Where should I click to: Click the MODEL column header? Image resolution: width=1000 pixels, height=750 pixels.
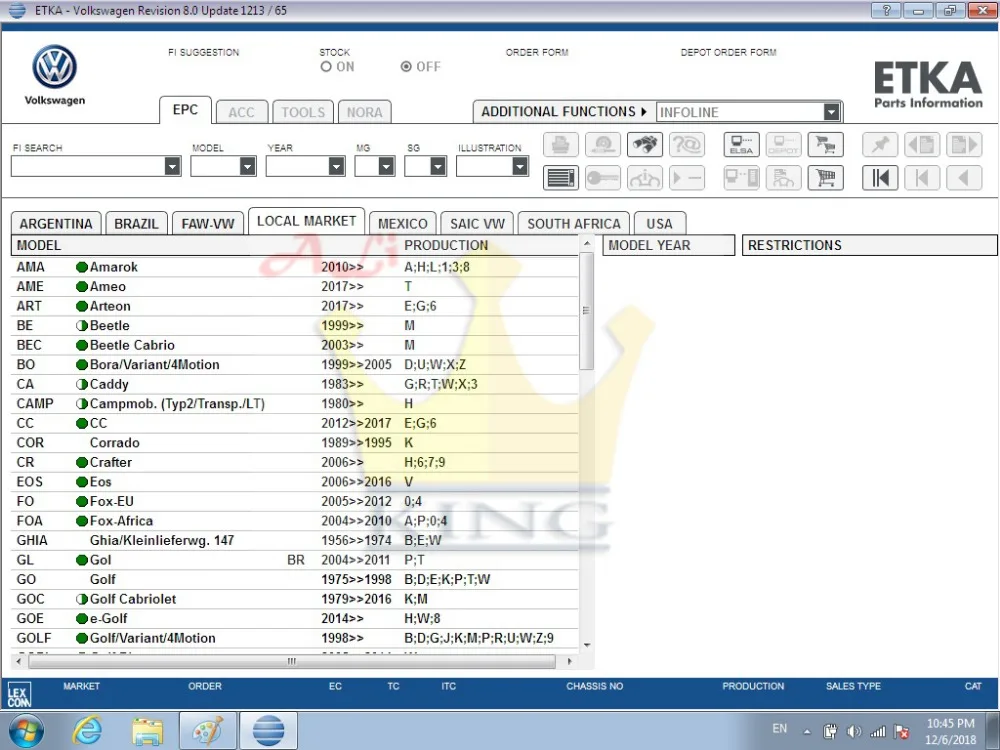point(39,246)
